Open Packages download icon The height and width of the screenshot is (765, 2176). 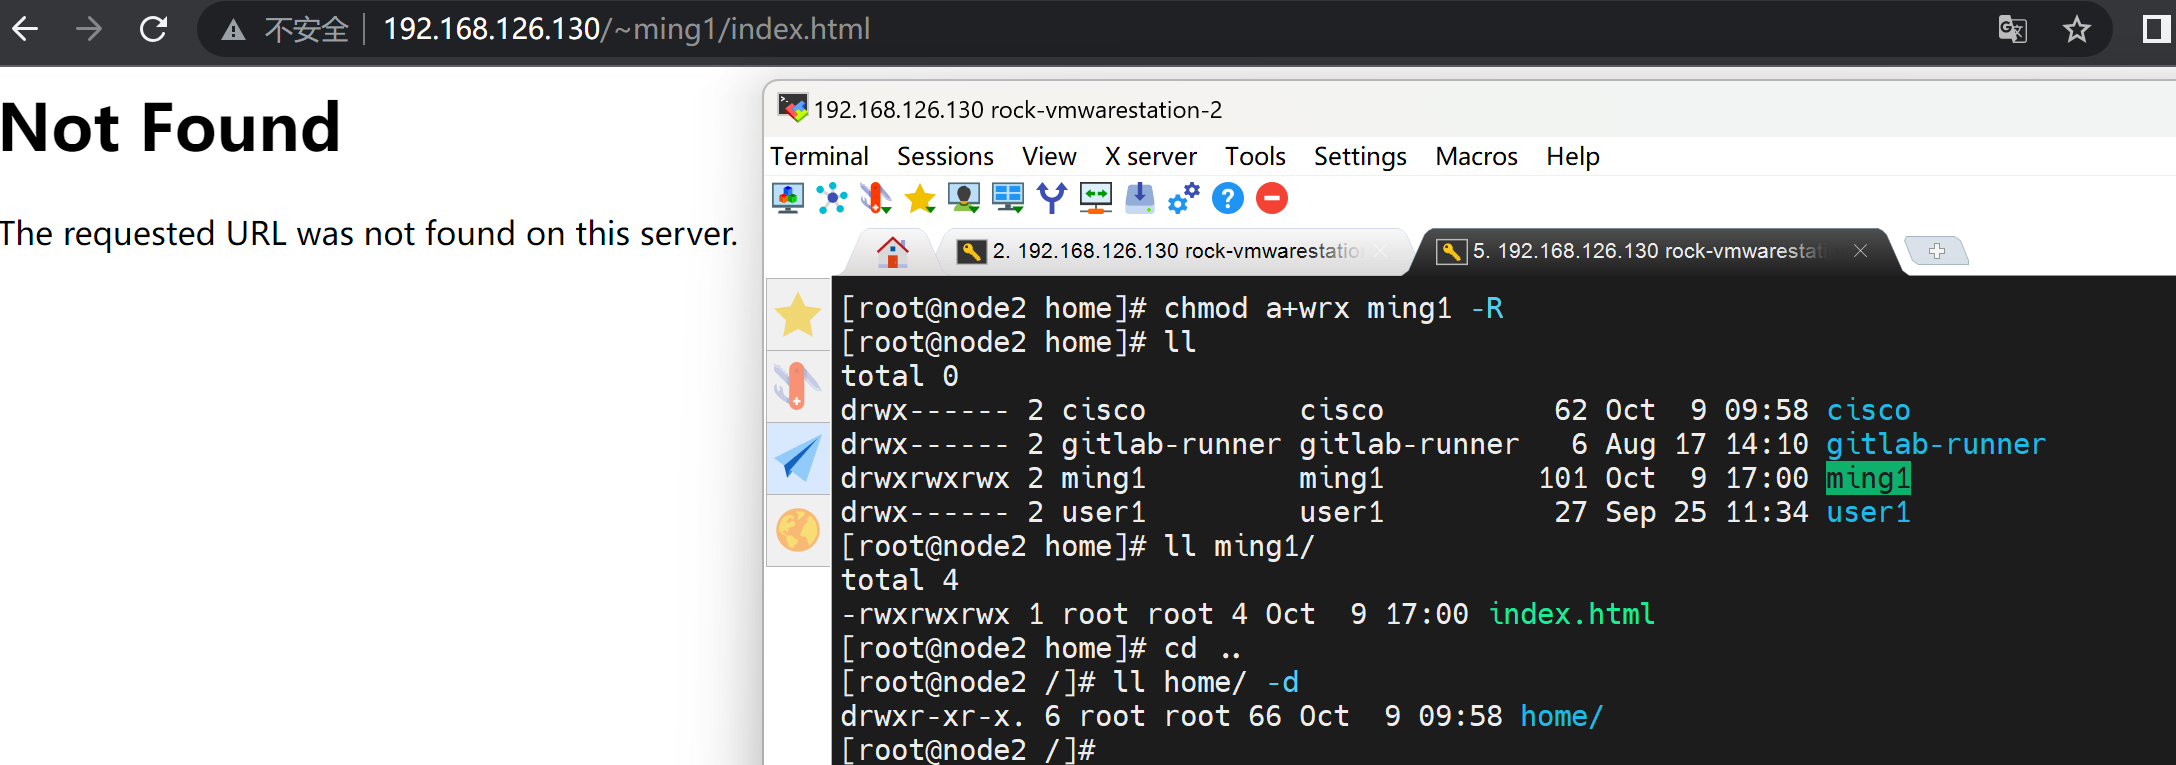[1139, 198]
